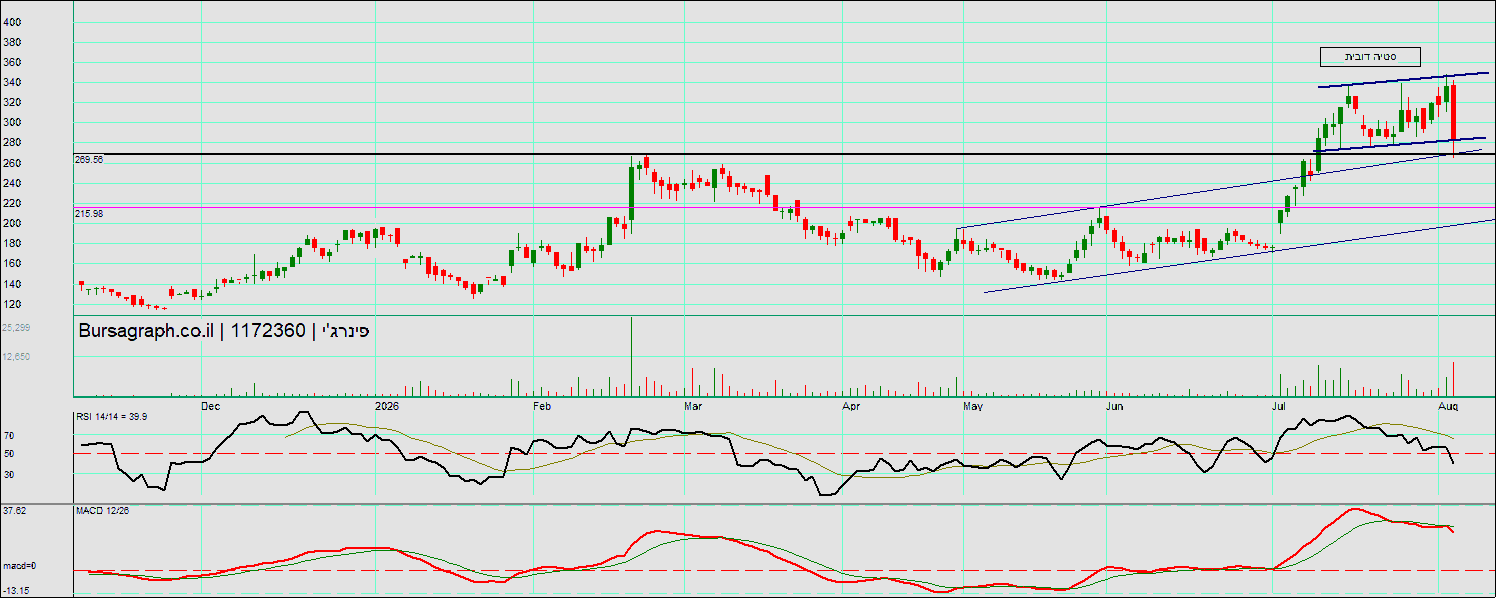Click the 37.62 MACD maximum label
The height and width of the screenshot is (598, 1496).
pos(14,510)
